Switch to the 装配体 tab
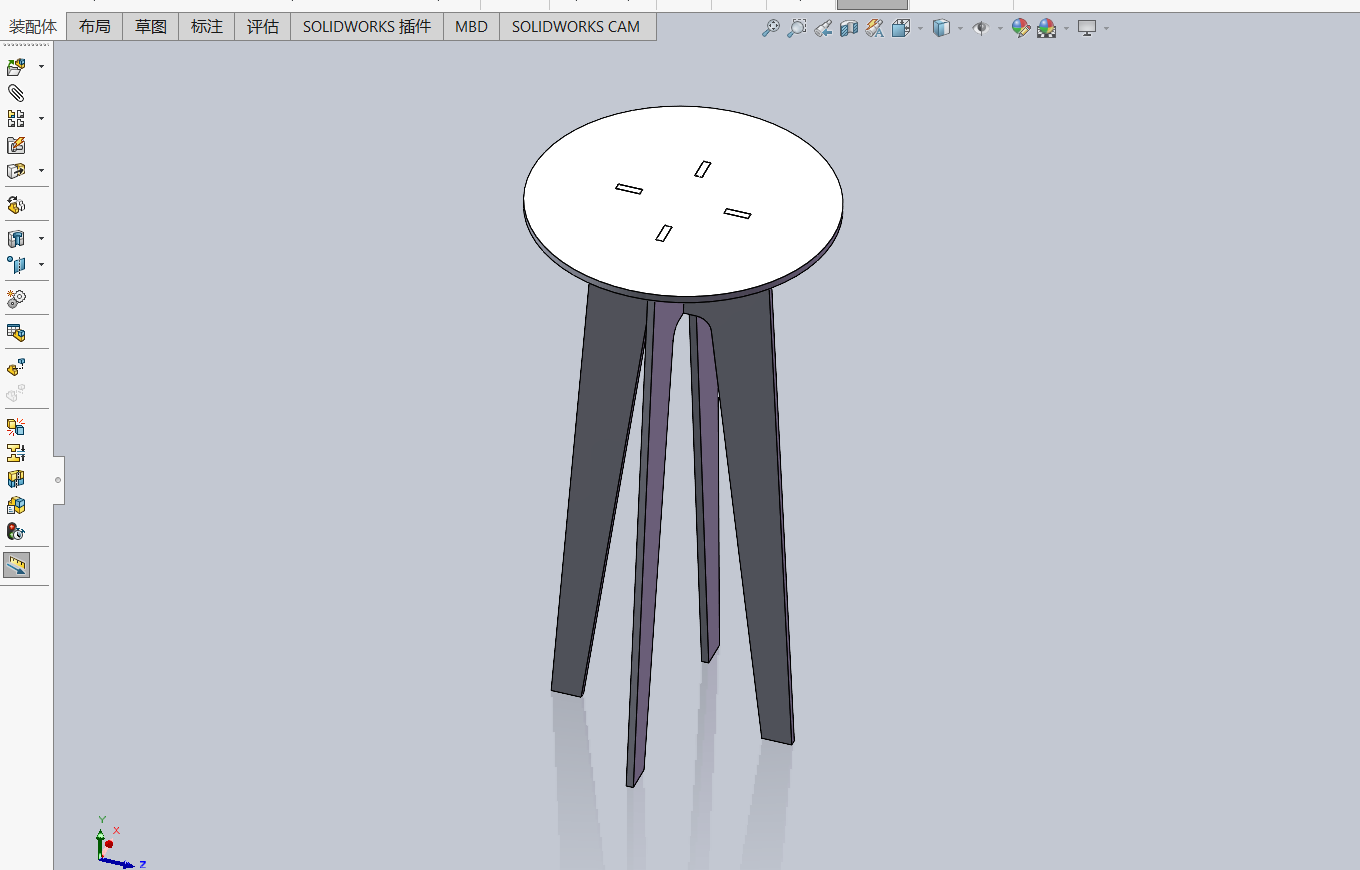1360x870 pixels. tap(33, 27)
